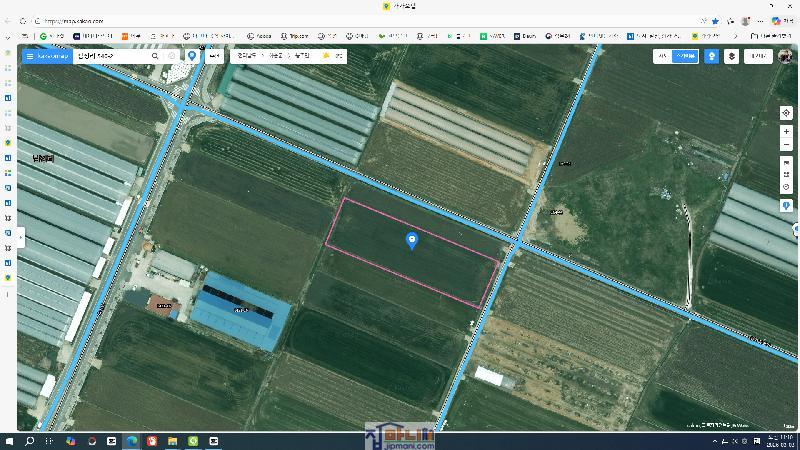
Task: Click the current location target icon
Action: [787, 113]
